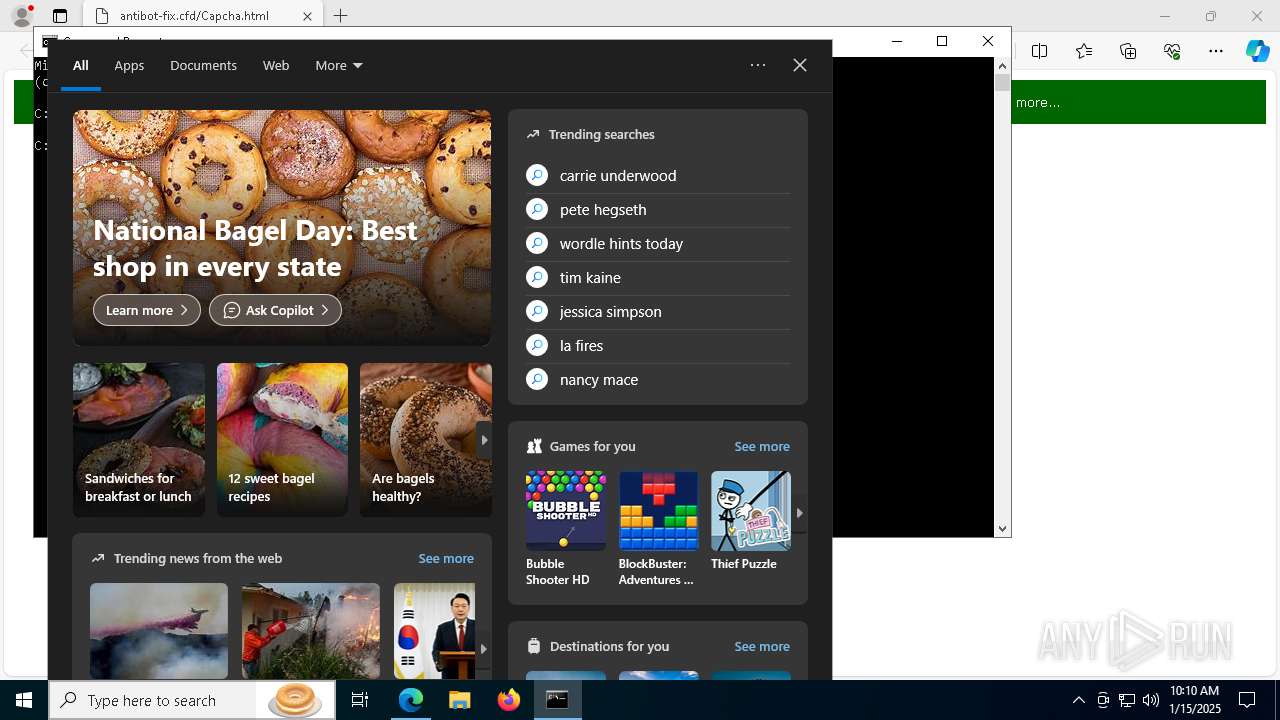Click Learn more on National Bagel Day

click(147, 310)
